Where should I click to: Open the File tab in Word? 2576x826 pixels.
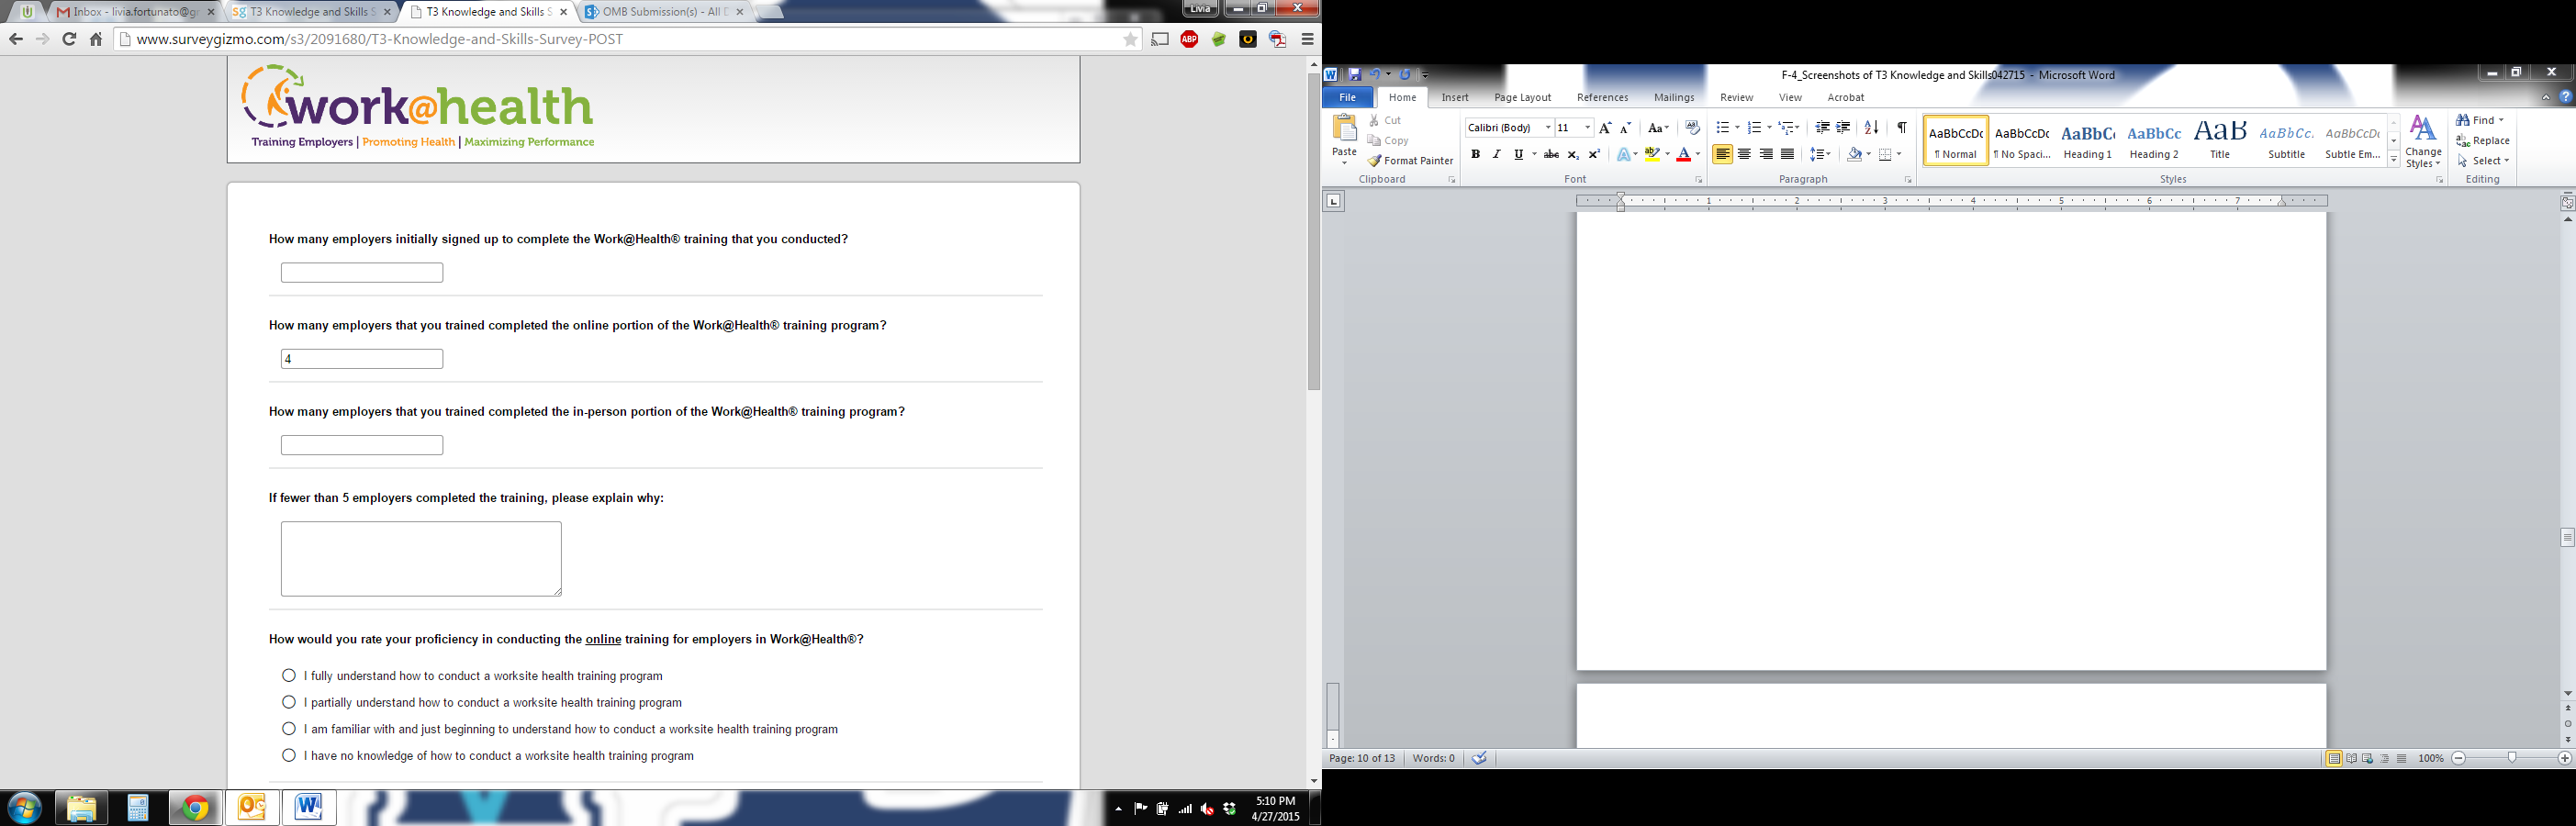pos(1347,97)
